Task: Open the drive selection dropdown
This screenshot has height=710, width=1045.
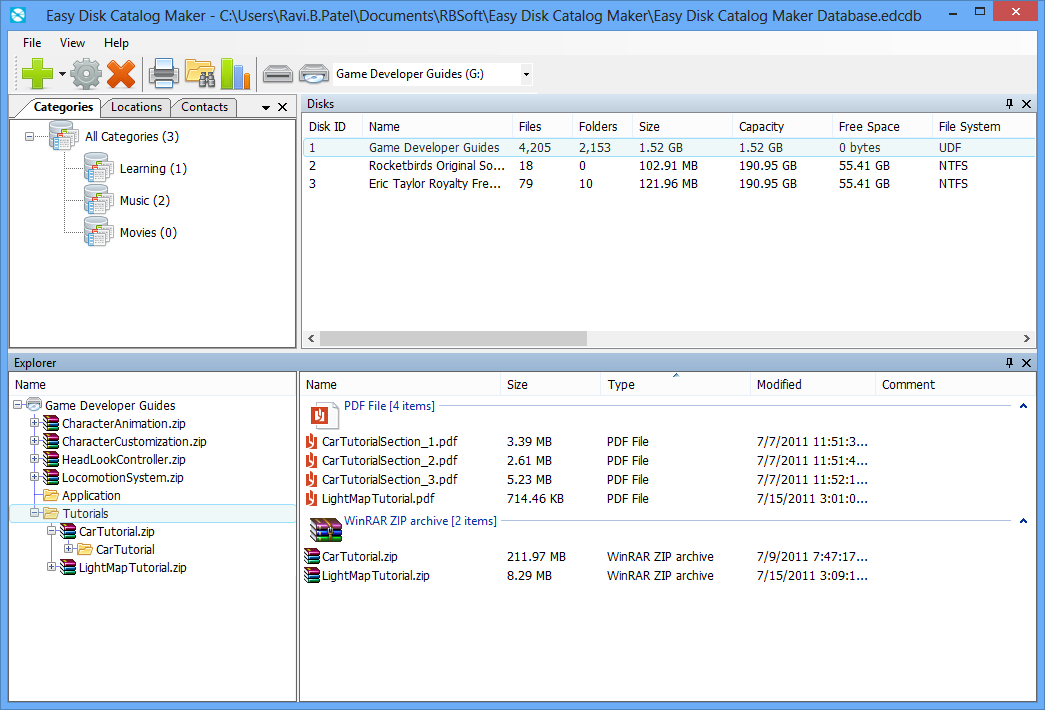Action: (x=525, y=73)
